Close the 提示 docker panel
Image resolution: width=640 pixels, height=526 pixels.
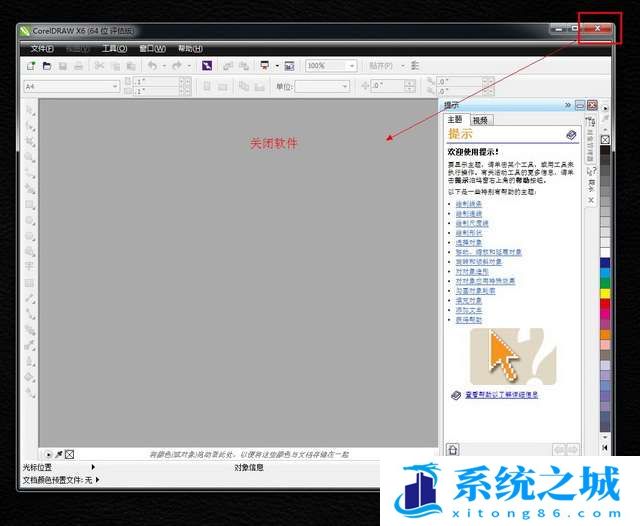[592, 105]
